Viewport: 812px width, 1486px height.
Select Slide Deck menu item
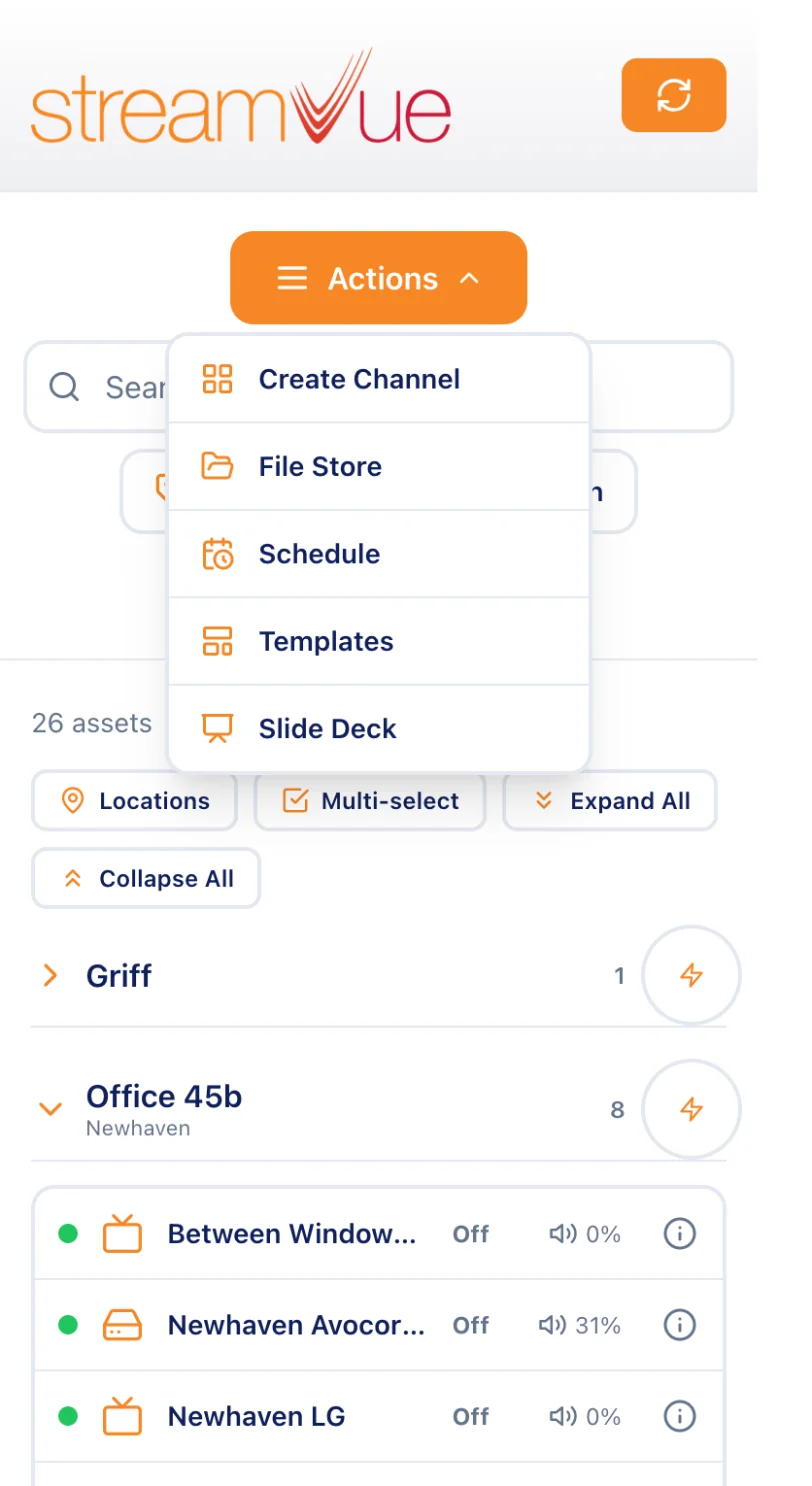(x=378, y=728)
